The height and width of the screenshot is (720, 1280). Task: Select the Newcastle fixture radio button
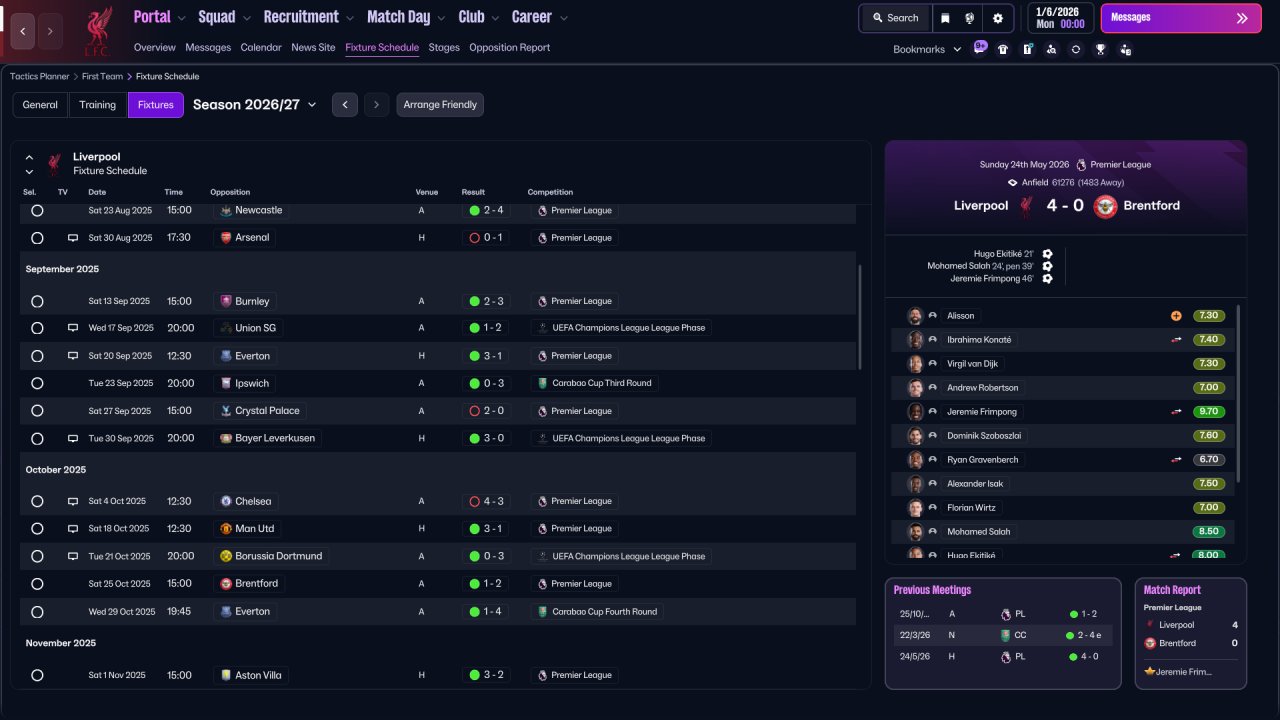point(37,211)
